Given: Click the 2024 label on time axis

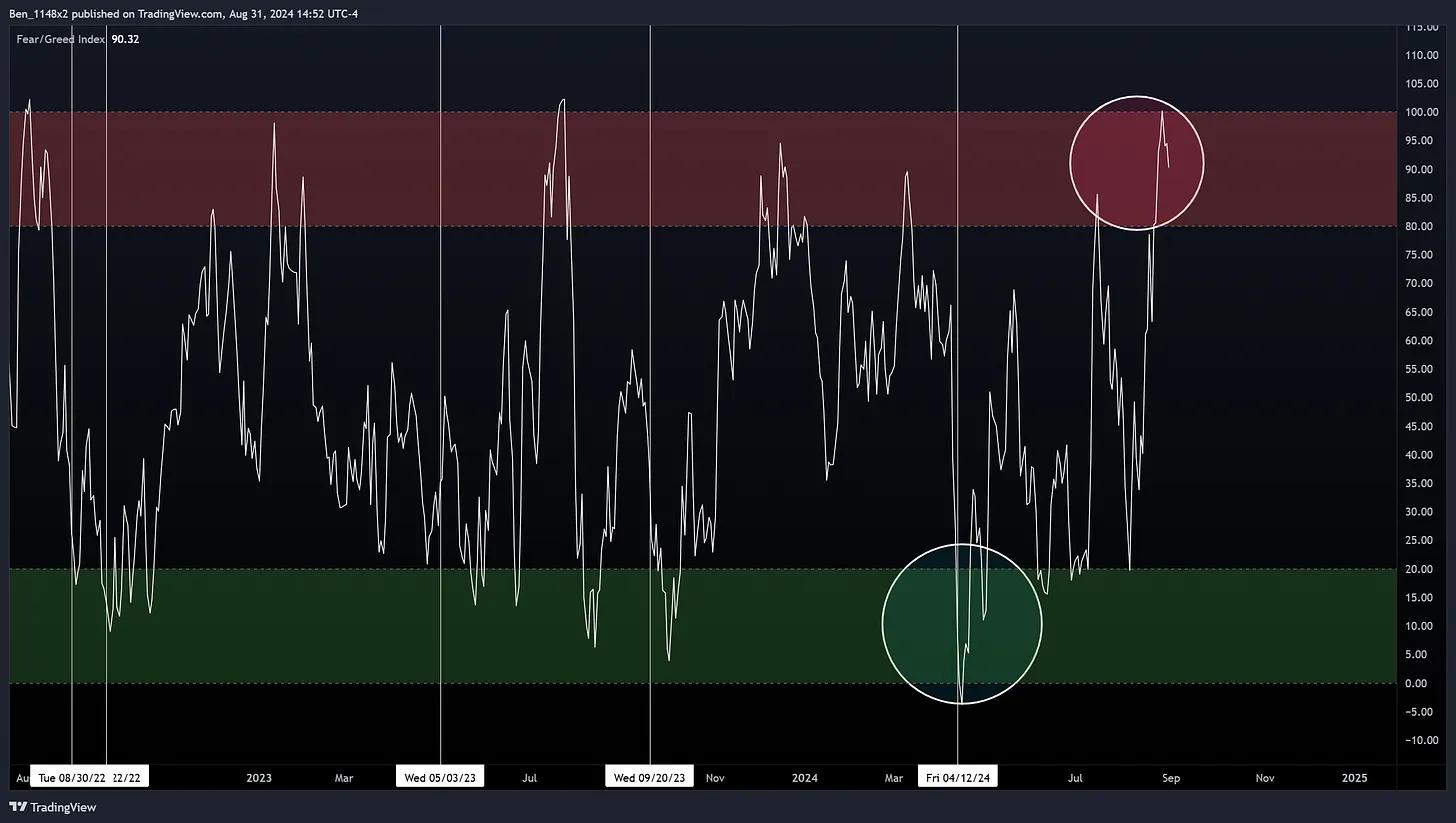Looking at the screenshot, I should click(x=805, y=778).
